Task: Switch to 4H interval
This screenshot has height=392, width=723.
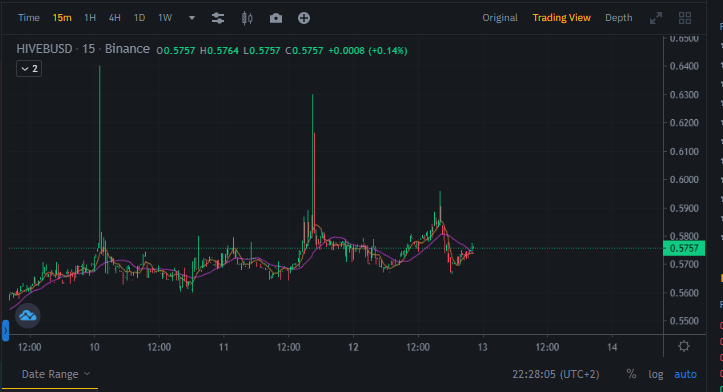Action: coord(114,18)
